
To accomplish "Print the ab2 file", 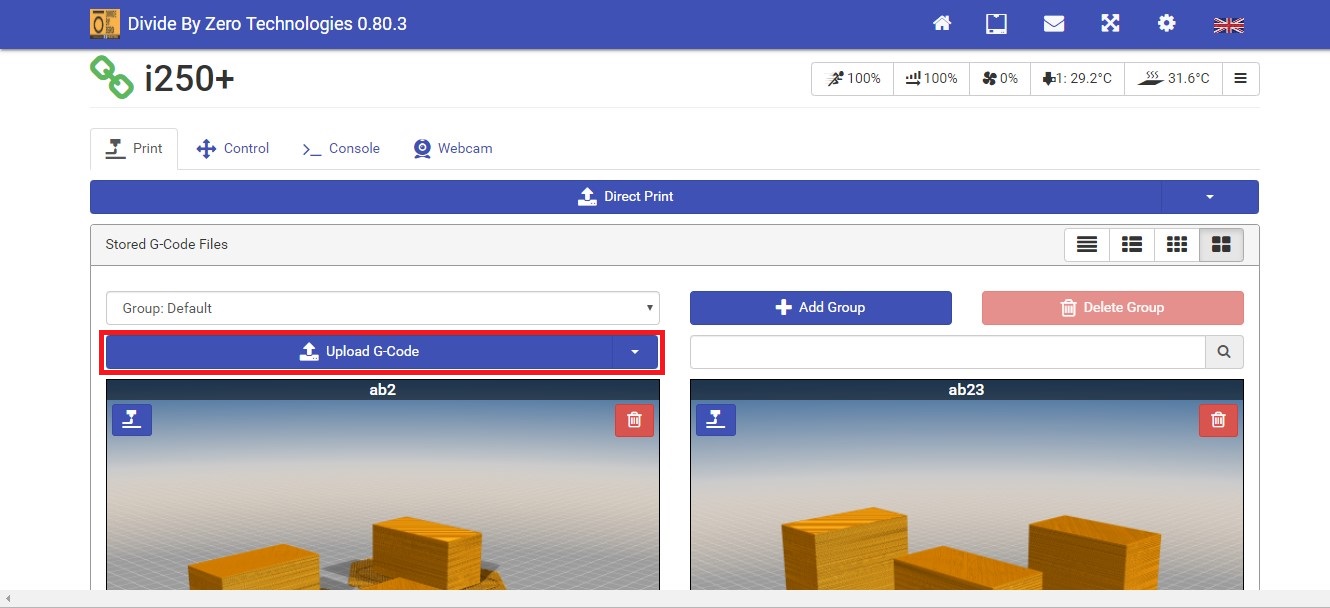I will (132, 420).
